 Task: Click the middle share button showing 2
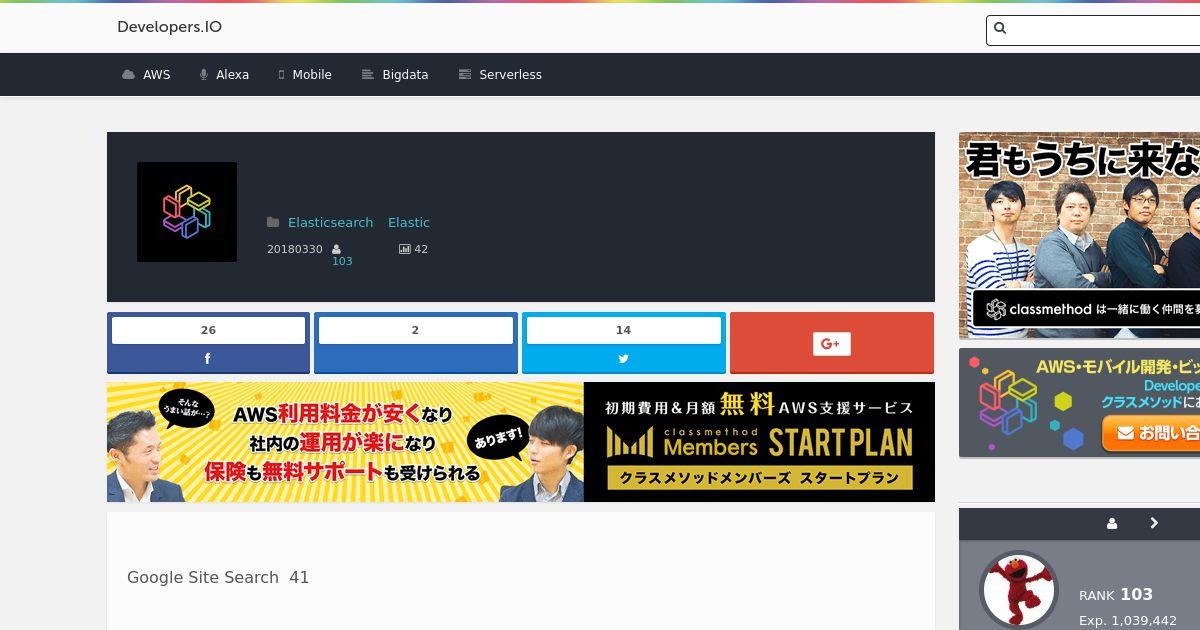point(416,343)
